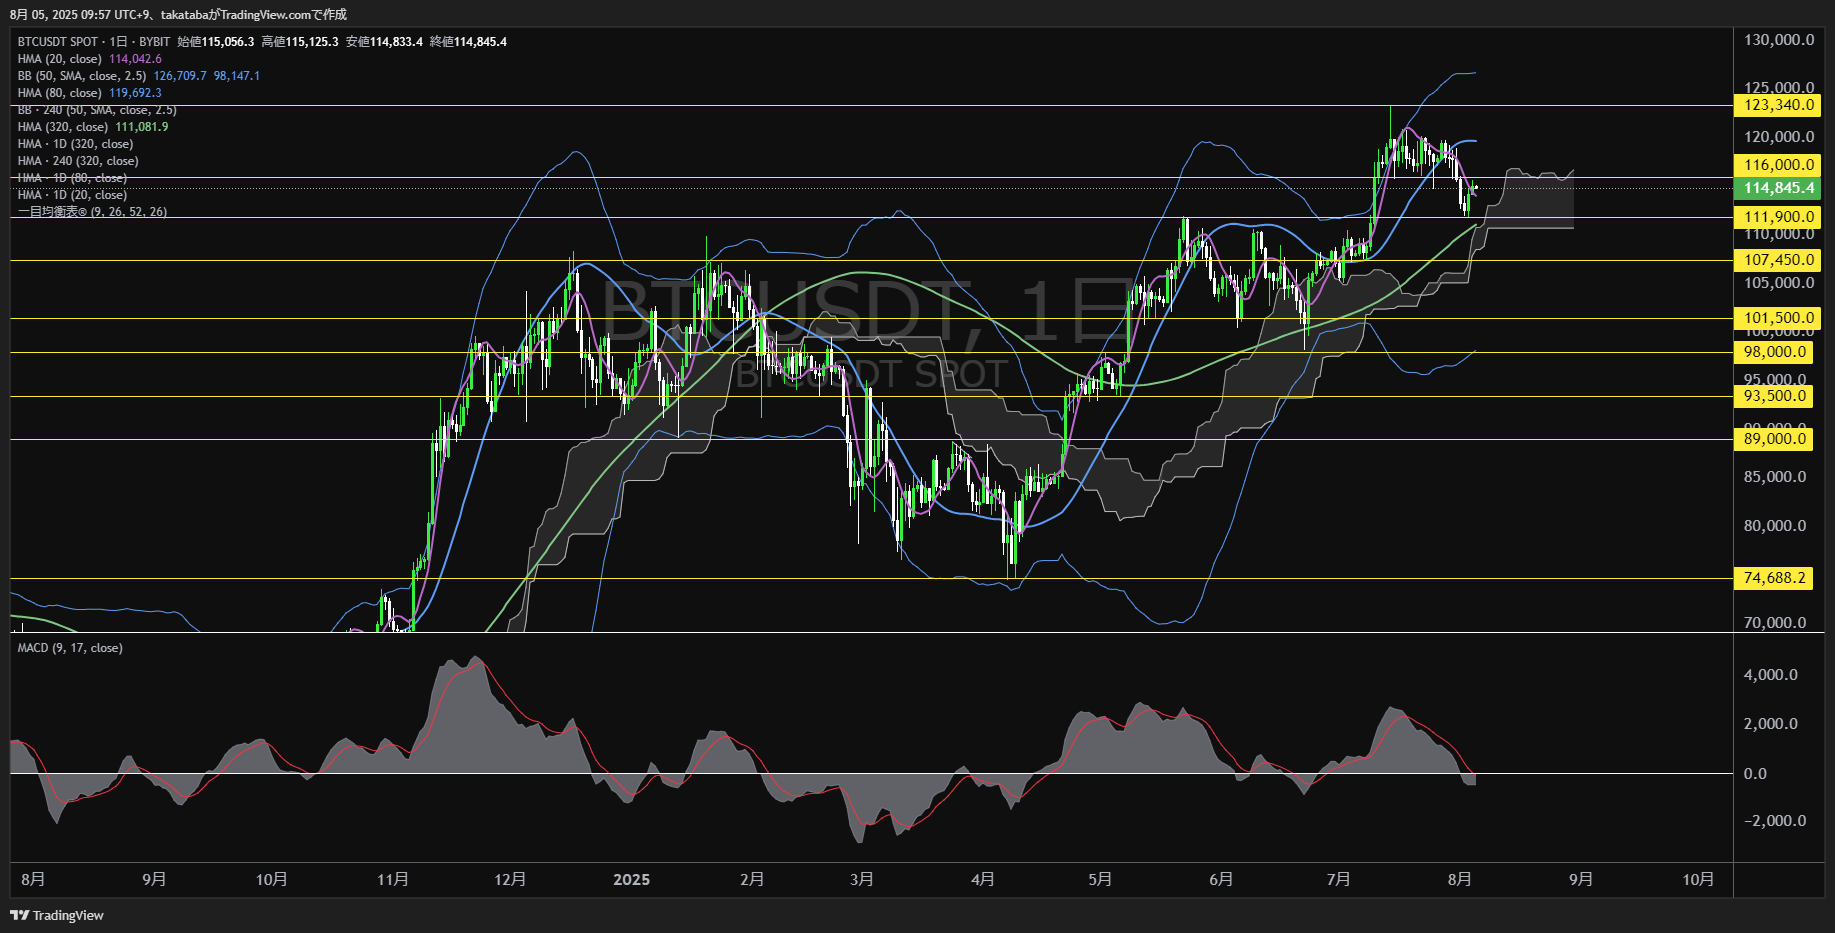This screenshot has height=933, width=1835.
Task: Click the low price value 114,833.4
Action: pos(396,42)
